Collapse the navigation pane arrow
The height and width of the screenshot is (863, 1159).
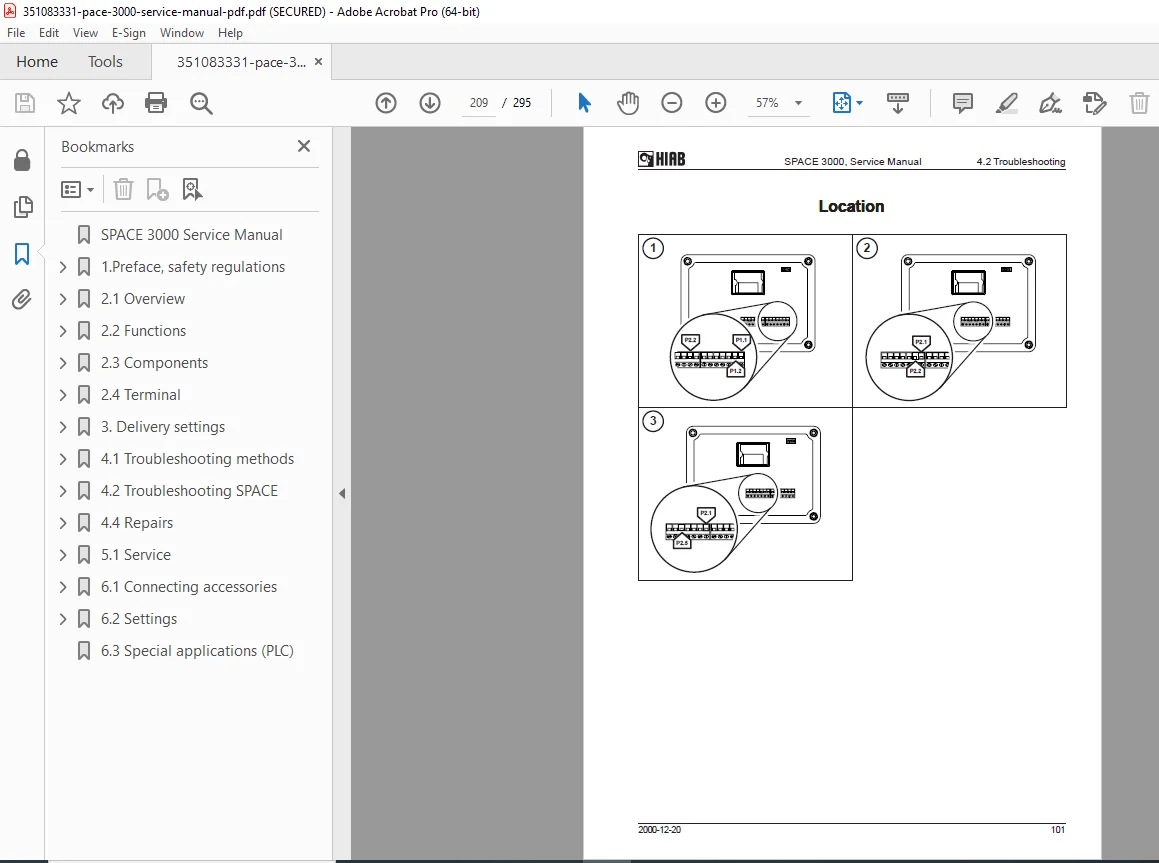(x=341, y=494)
